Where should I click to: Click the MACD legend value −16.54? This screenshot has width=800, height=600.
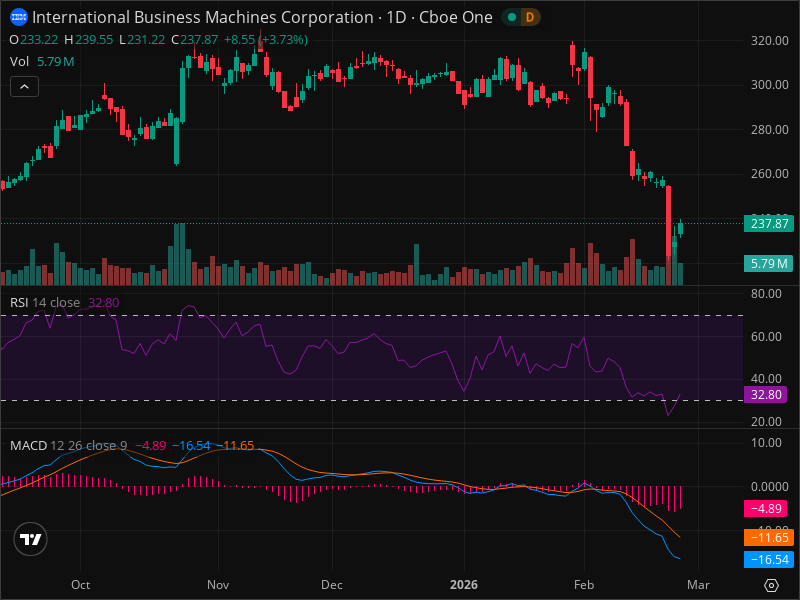[x=191, y=445]
